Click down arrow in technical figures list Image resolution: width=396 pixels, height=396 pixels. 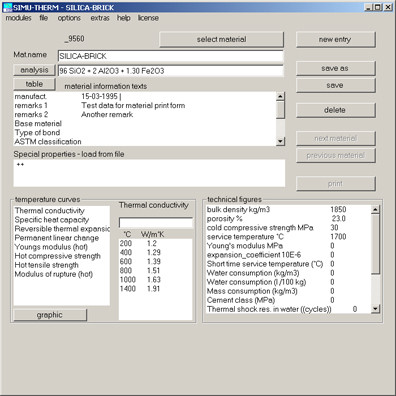point(375,309)
